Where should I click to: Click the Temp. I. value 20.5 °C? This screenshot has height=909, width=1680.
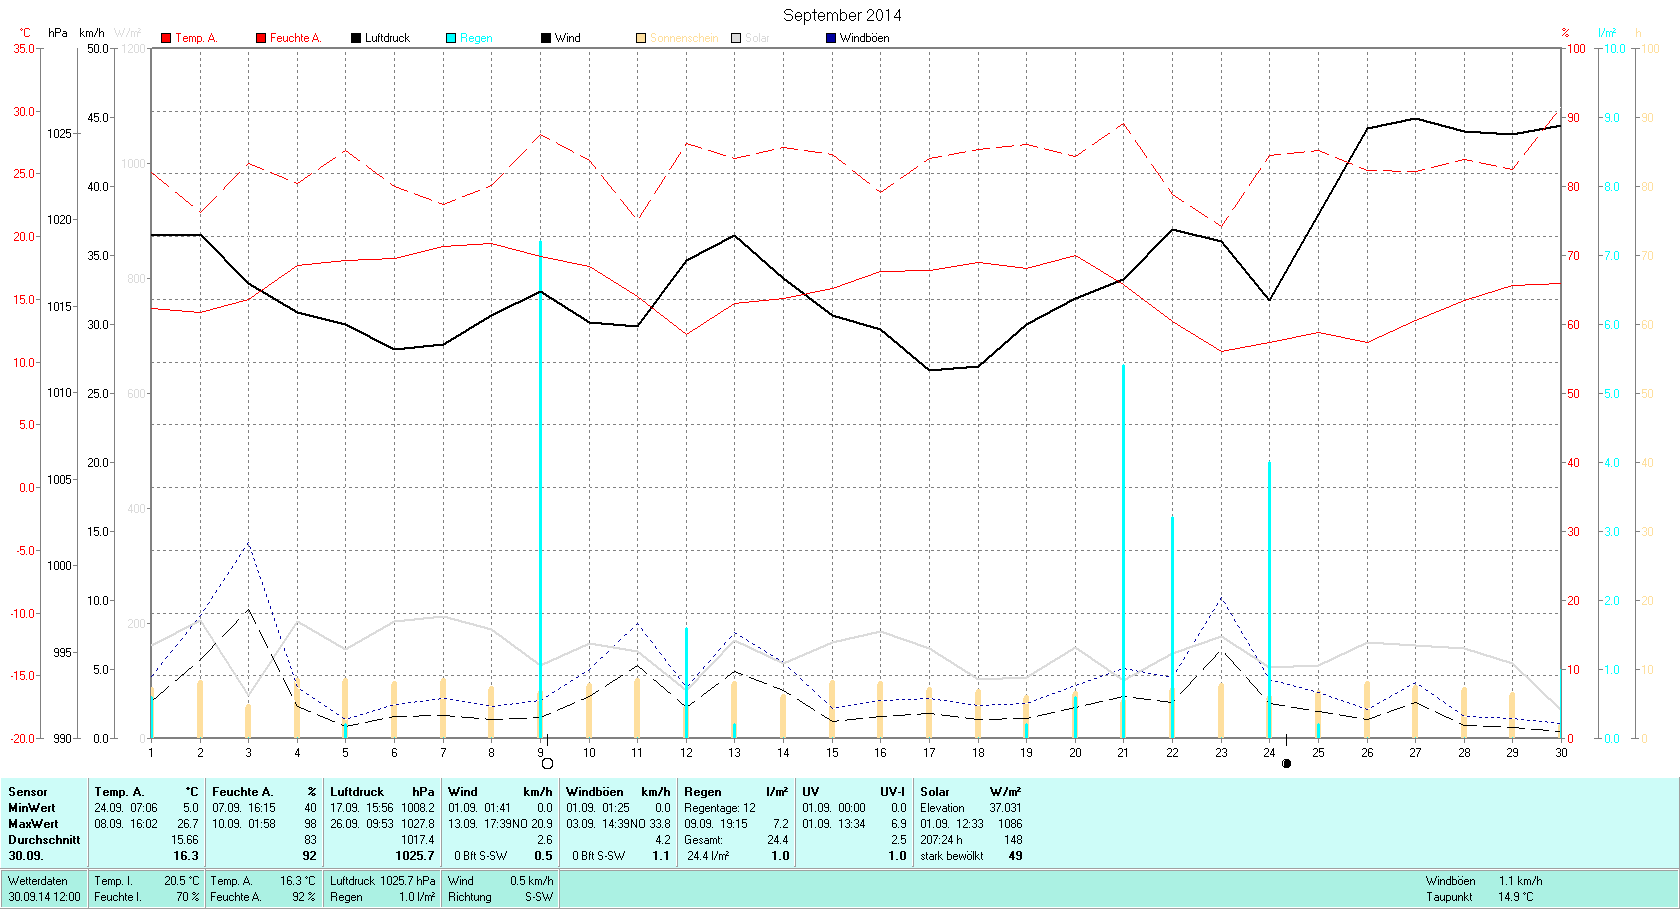coord(181,881)
